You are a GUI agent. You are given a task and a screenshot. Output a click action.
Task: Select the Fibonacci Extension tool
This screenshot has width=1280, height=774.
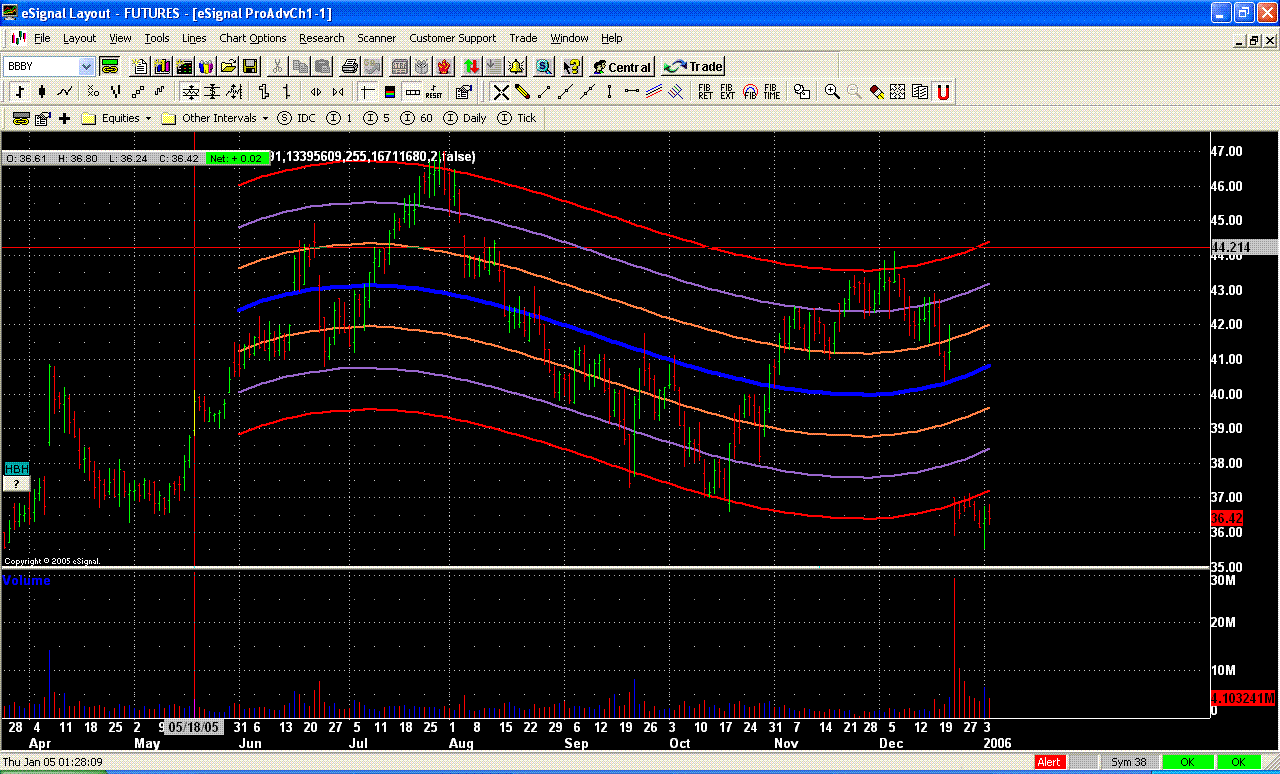coord(727,92)
